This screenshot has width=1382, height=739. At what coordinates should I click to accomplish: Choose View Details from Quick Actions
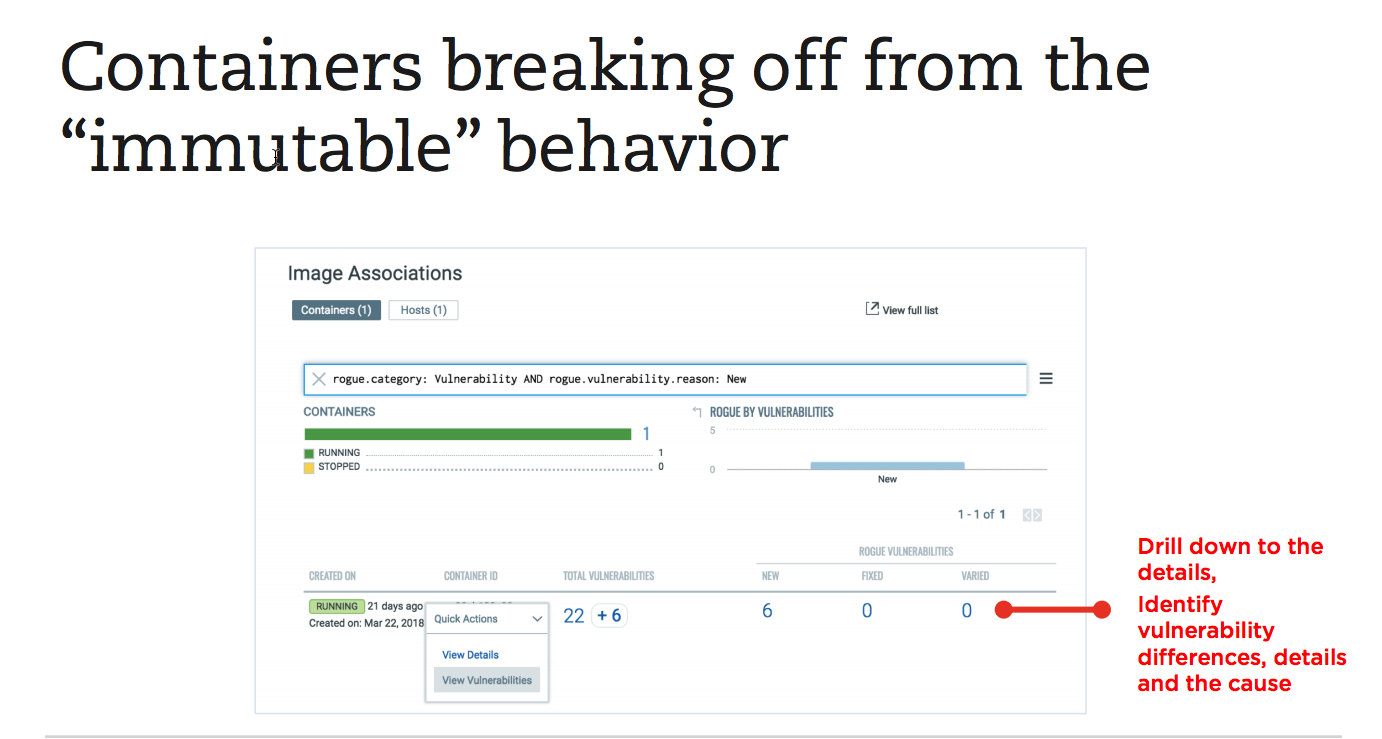click(470, 654)
